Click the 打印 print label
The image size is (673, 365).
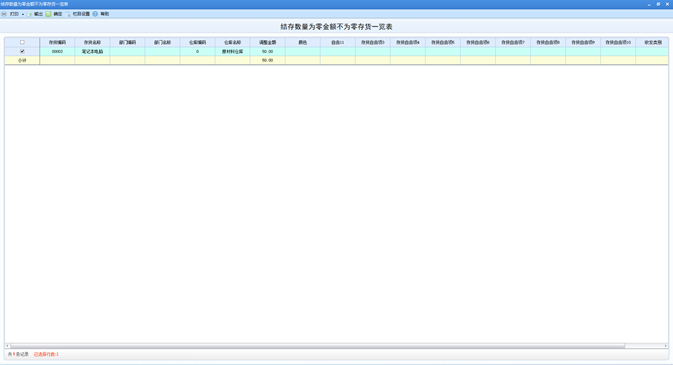[14, 14]
